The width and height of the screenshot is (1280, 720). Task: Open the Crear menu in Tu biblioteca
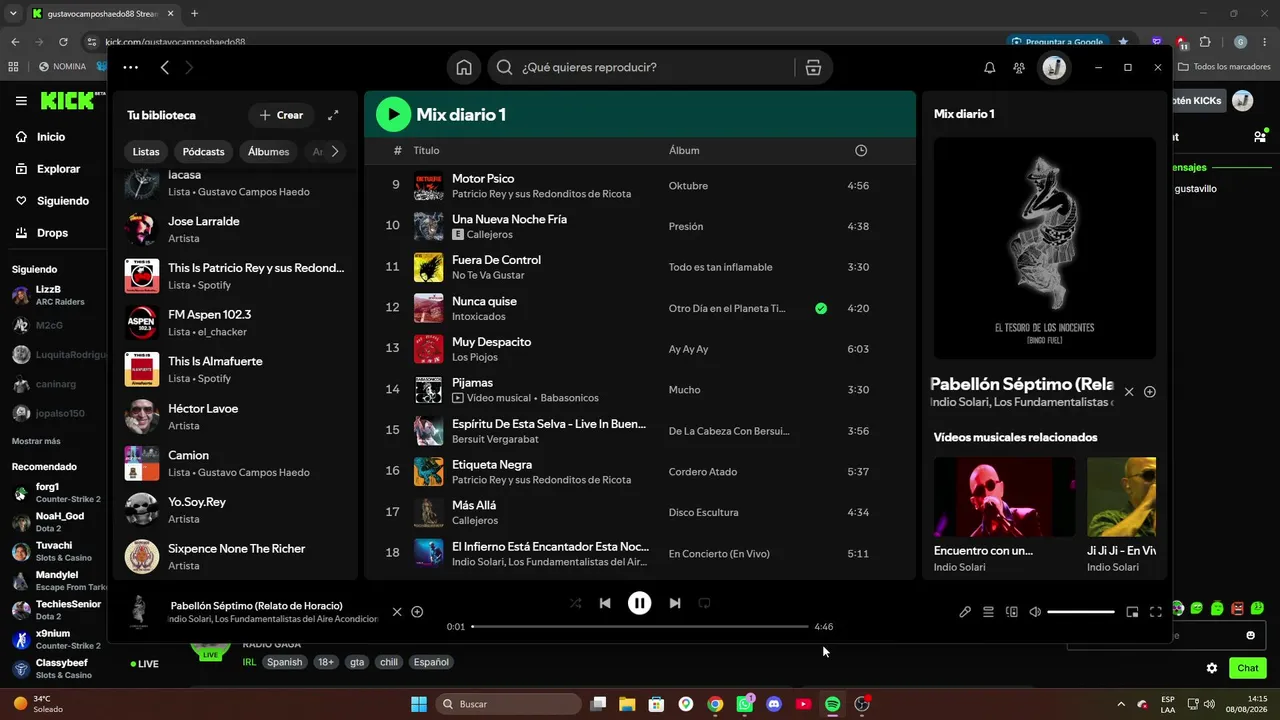pos(281,115)
